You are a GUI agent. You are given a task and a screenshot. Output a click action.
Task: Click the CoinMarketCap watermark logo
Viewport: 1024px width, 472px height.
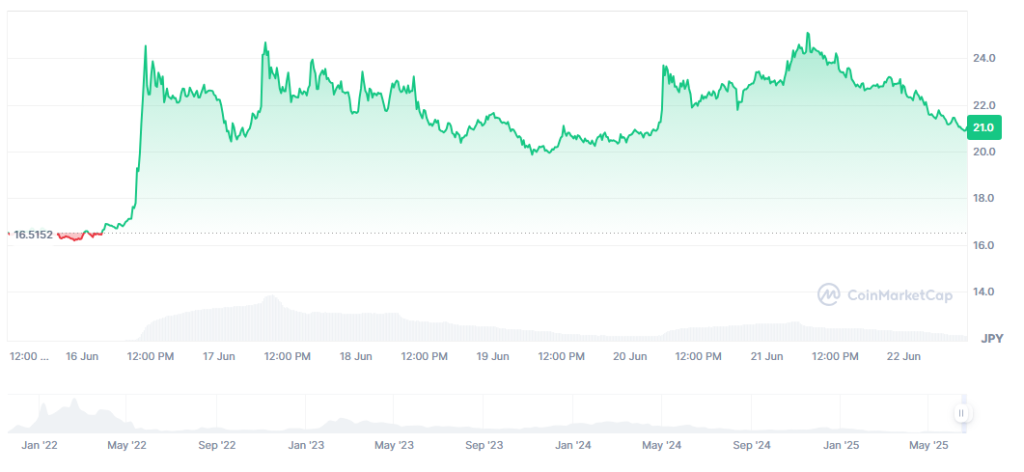(884, 294)
